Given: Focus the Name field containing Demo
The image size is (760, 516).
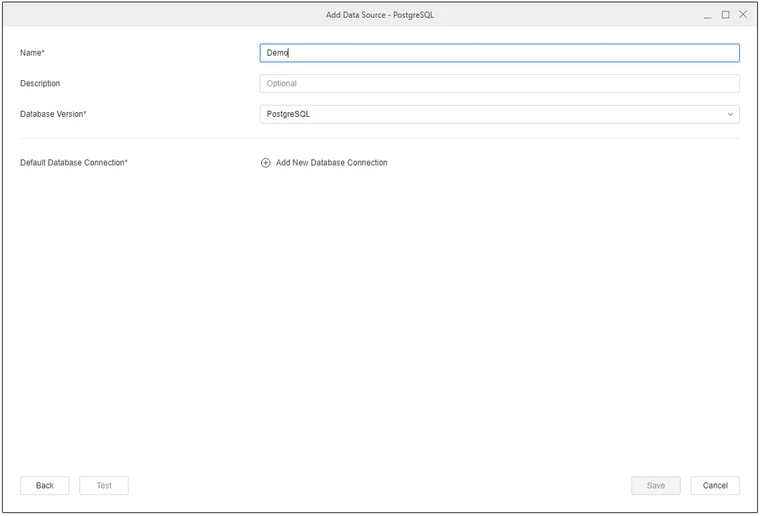Looking at the screenshot, I should tap(500, 53).
